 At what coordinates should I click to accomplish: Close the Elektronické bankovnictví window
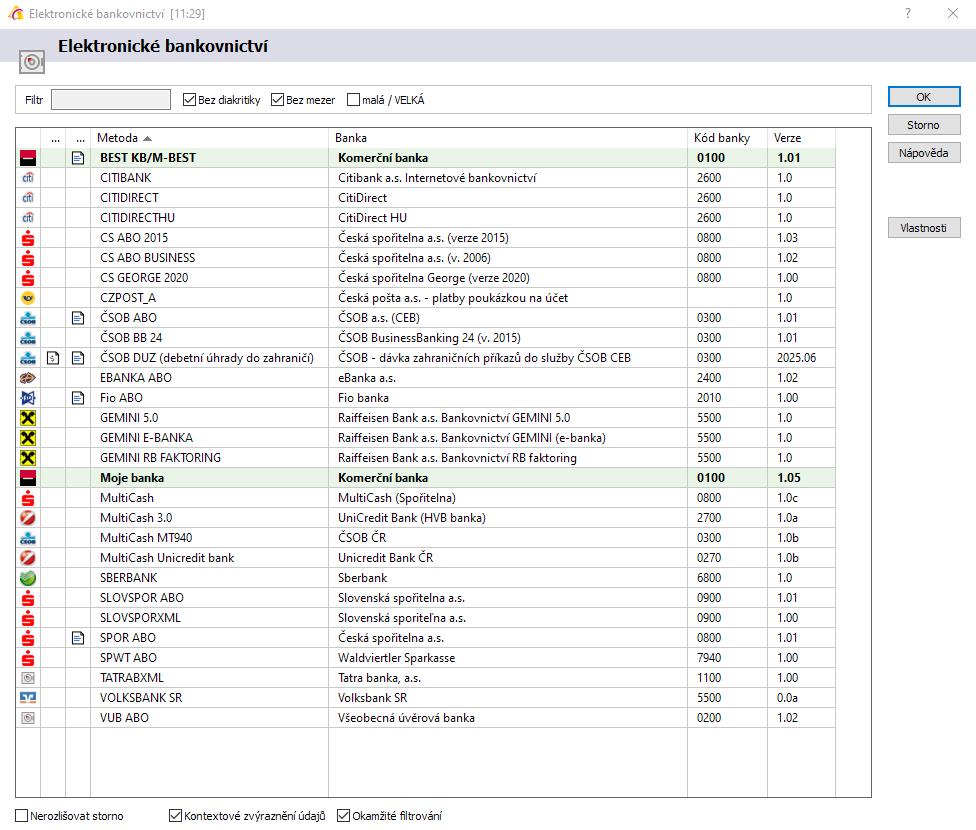click(953, 13)
